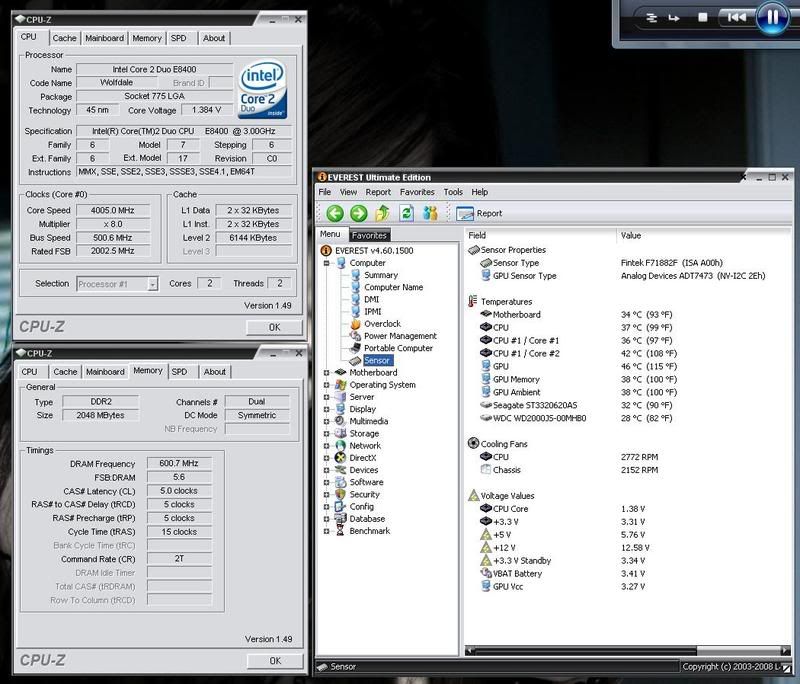Select Portable Computer tree item
Viewport: 800px width, 684px height.
tap(398, 348)
